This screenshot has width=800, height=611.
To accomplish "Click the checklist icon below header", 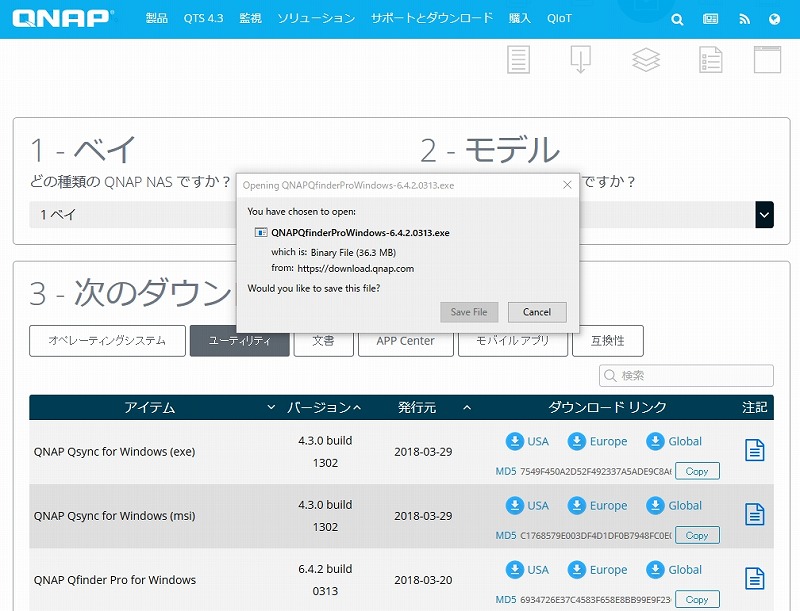I will [710, 59].
